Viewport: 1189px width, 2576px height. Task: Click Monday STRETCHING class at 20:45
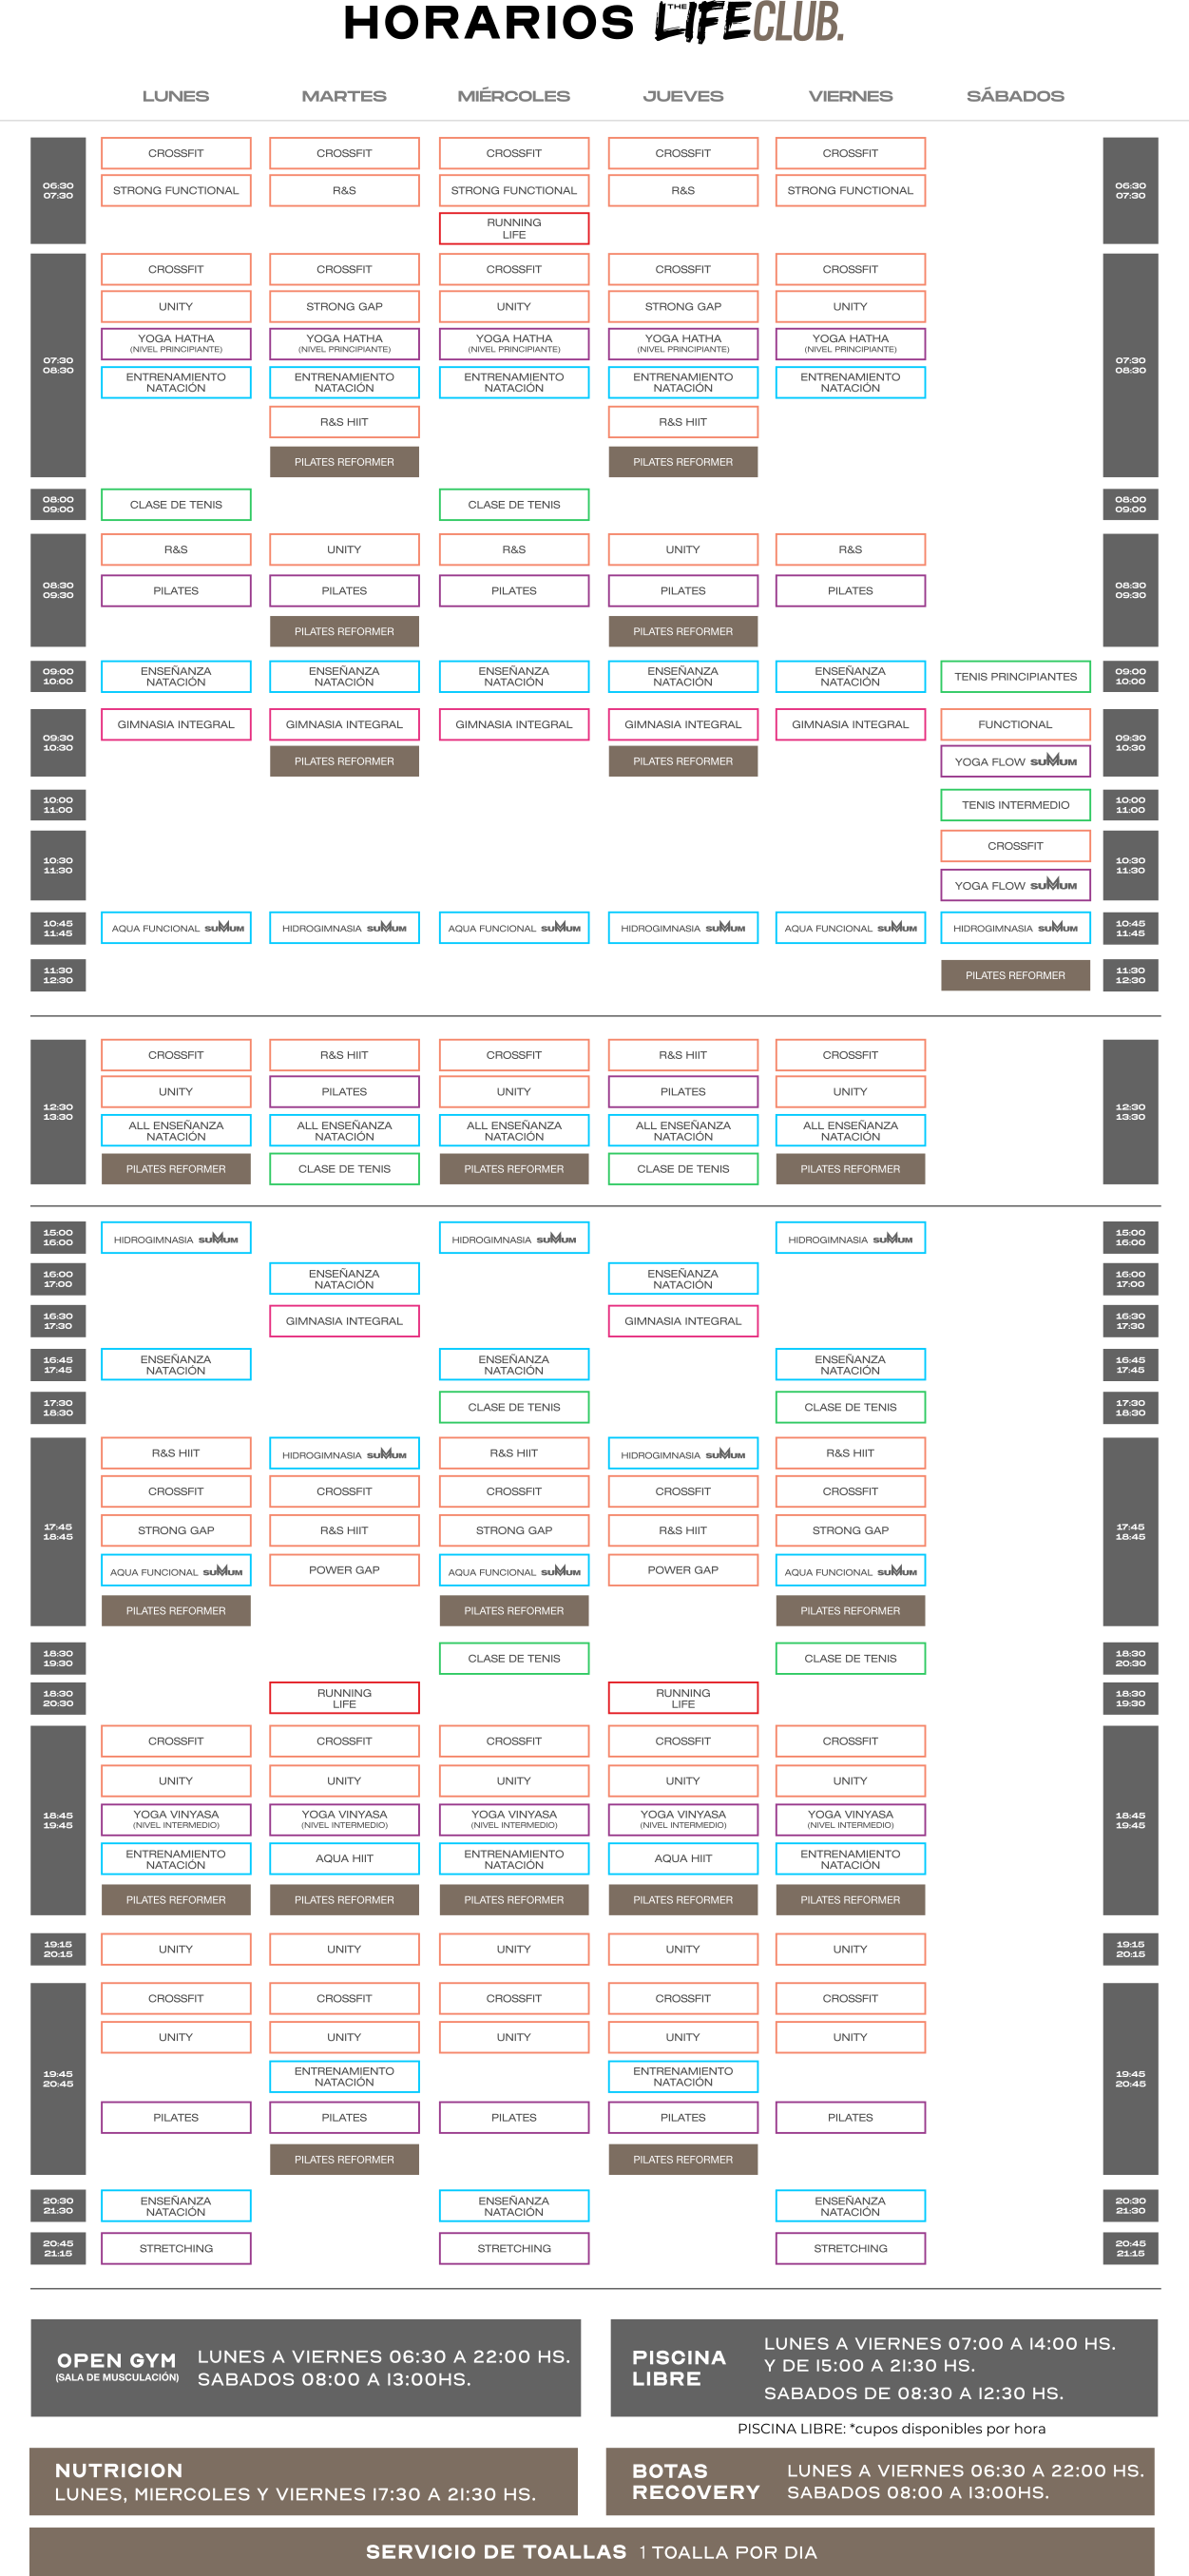176,2248
